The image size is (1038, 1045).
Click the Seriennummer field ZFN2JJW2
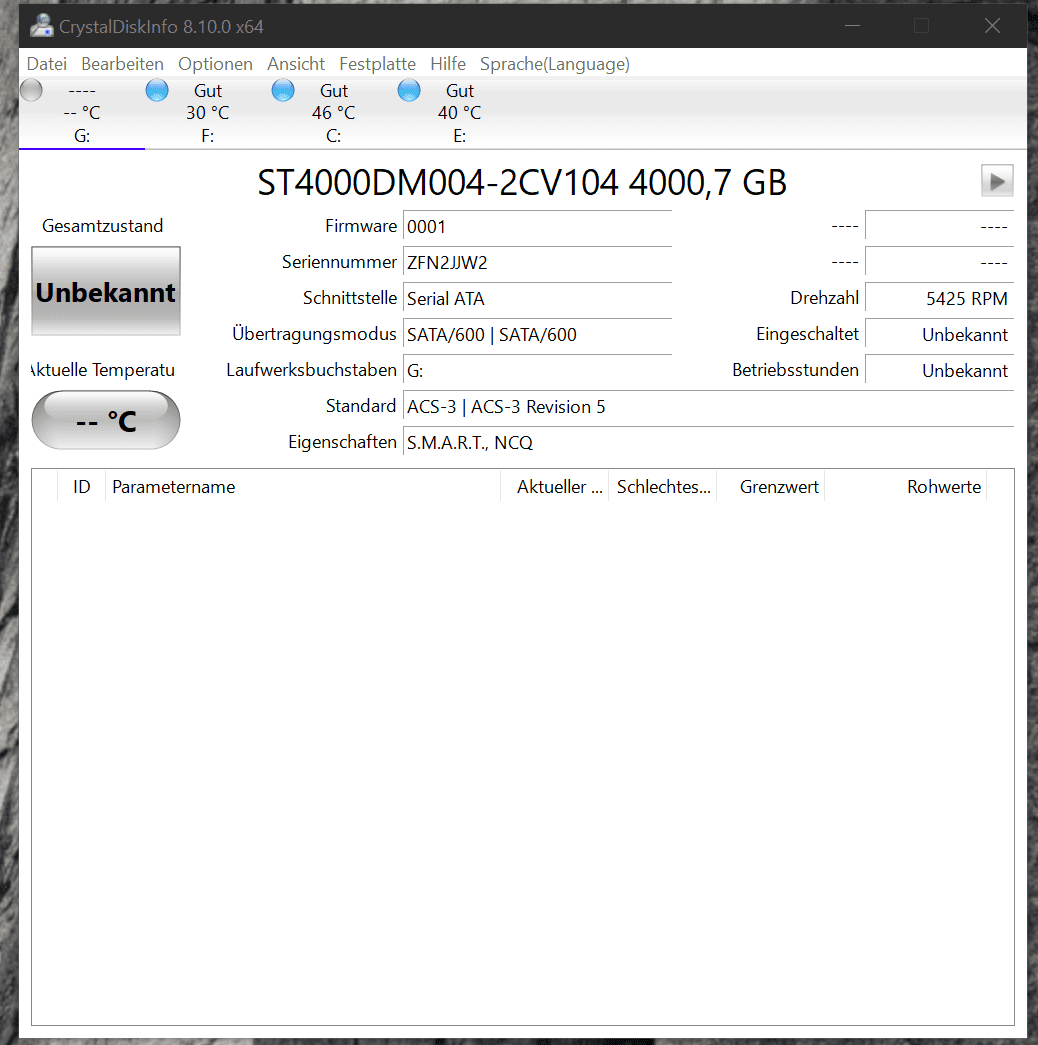pyautogui.click(x=537, y=262)
